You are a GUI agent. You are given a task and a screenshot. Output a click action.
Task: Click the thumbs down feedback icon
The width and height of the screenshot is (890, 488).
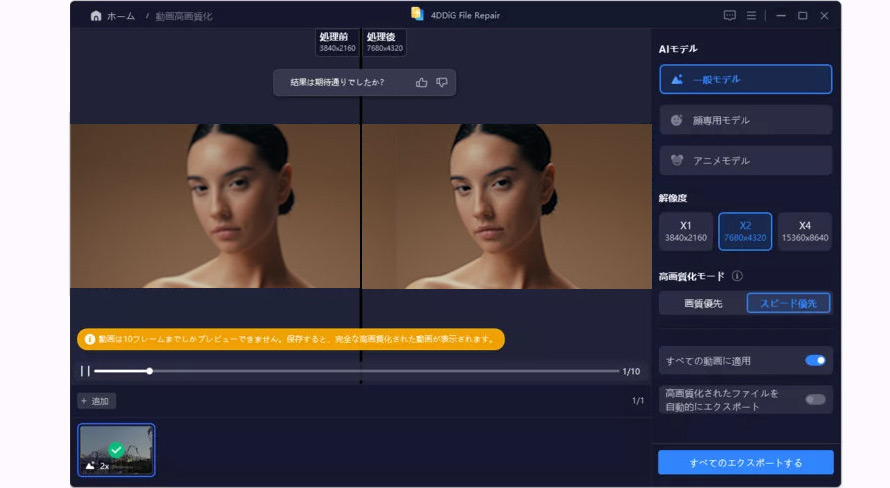coord(442,82)
